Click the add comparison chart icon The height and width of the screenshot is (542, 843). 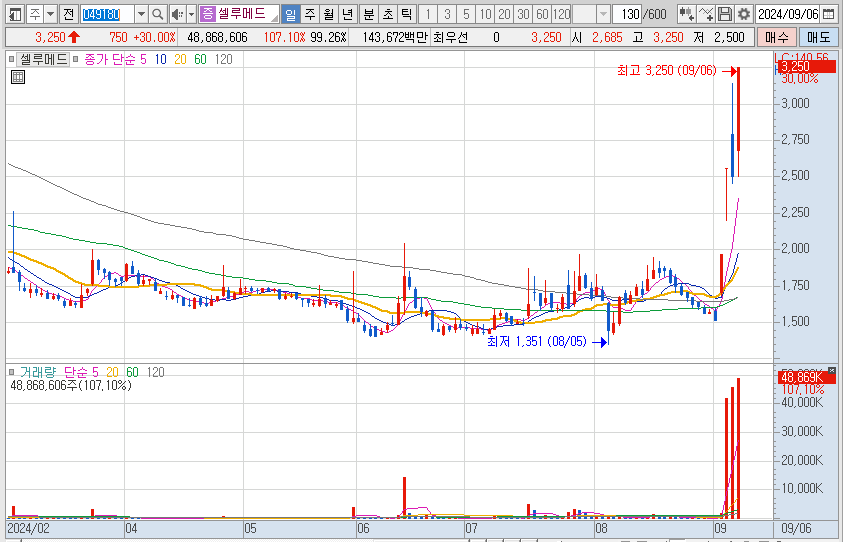[686, 14]
